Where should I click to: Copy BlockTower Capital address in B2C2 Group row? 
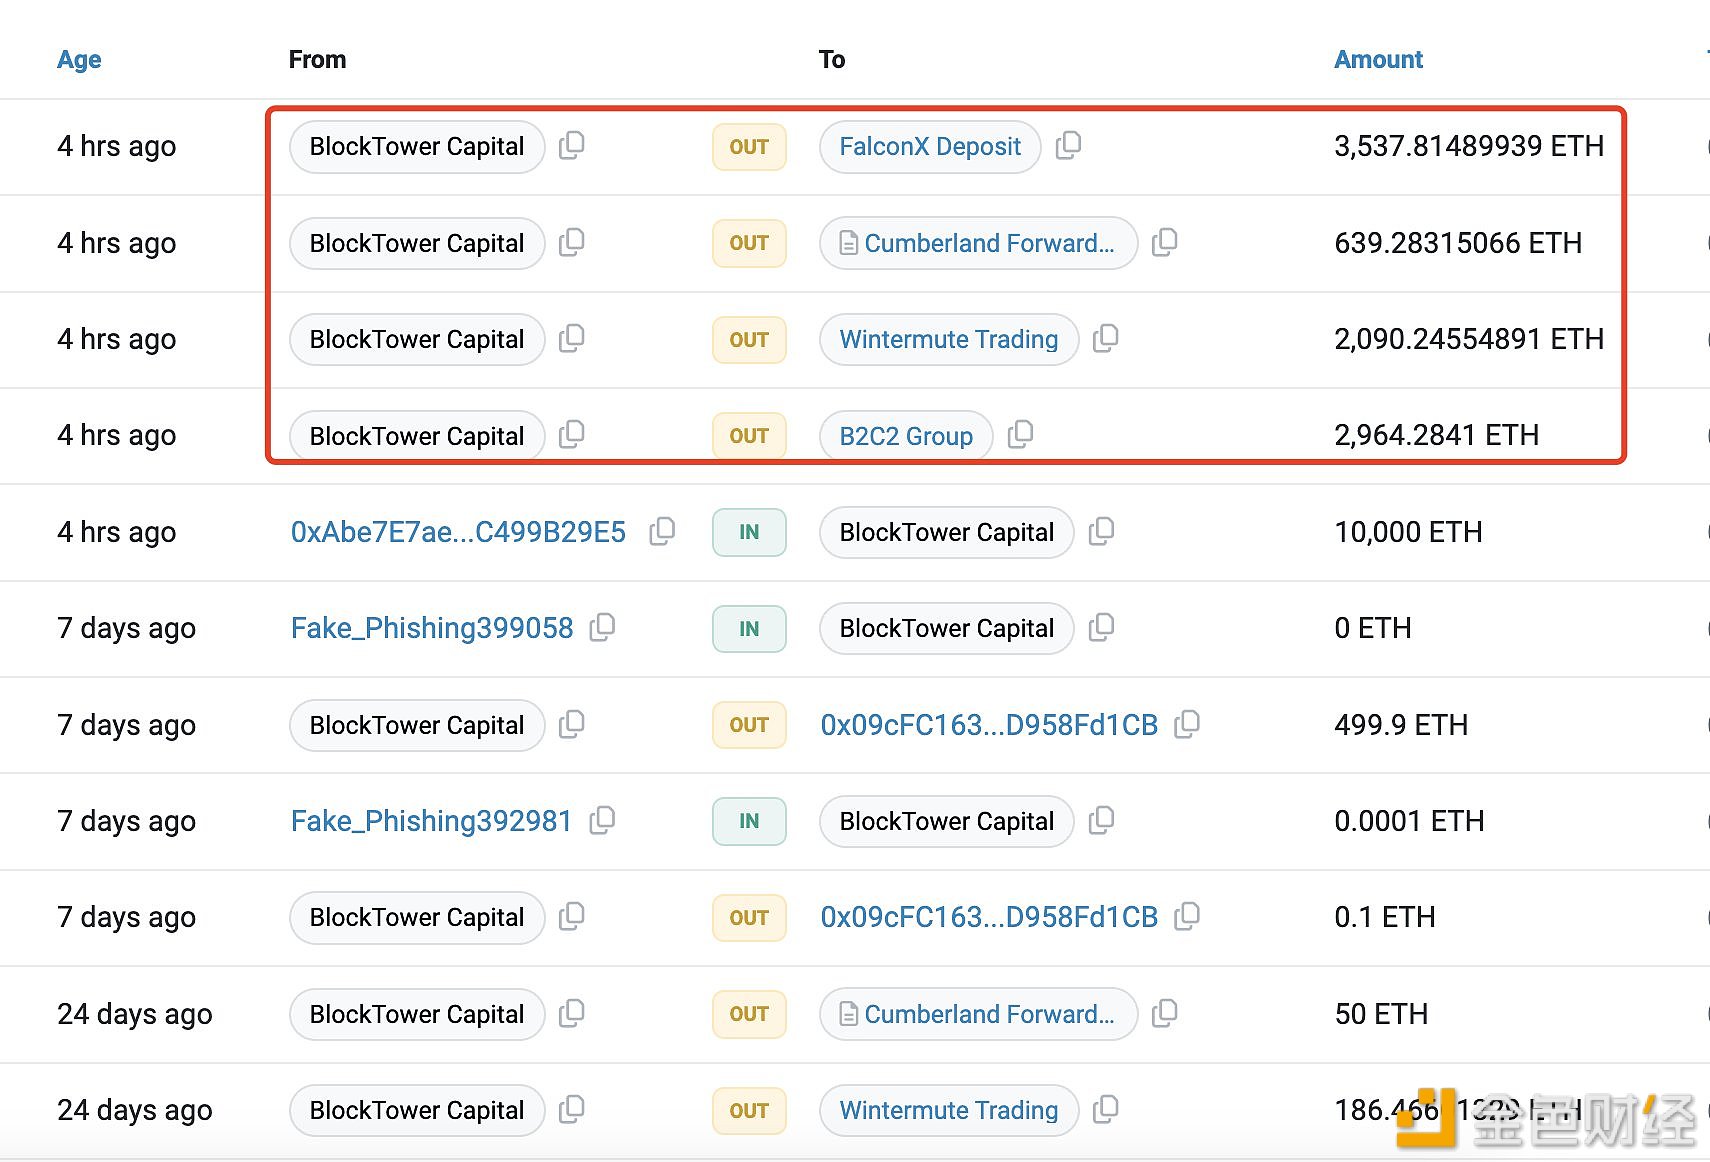point(571,435)
